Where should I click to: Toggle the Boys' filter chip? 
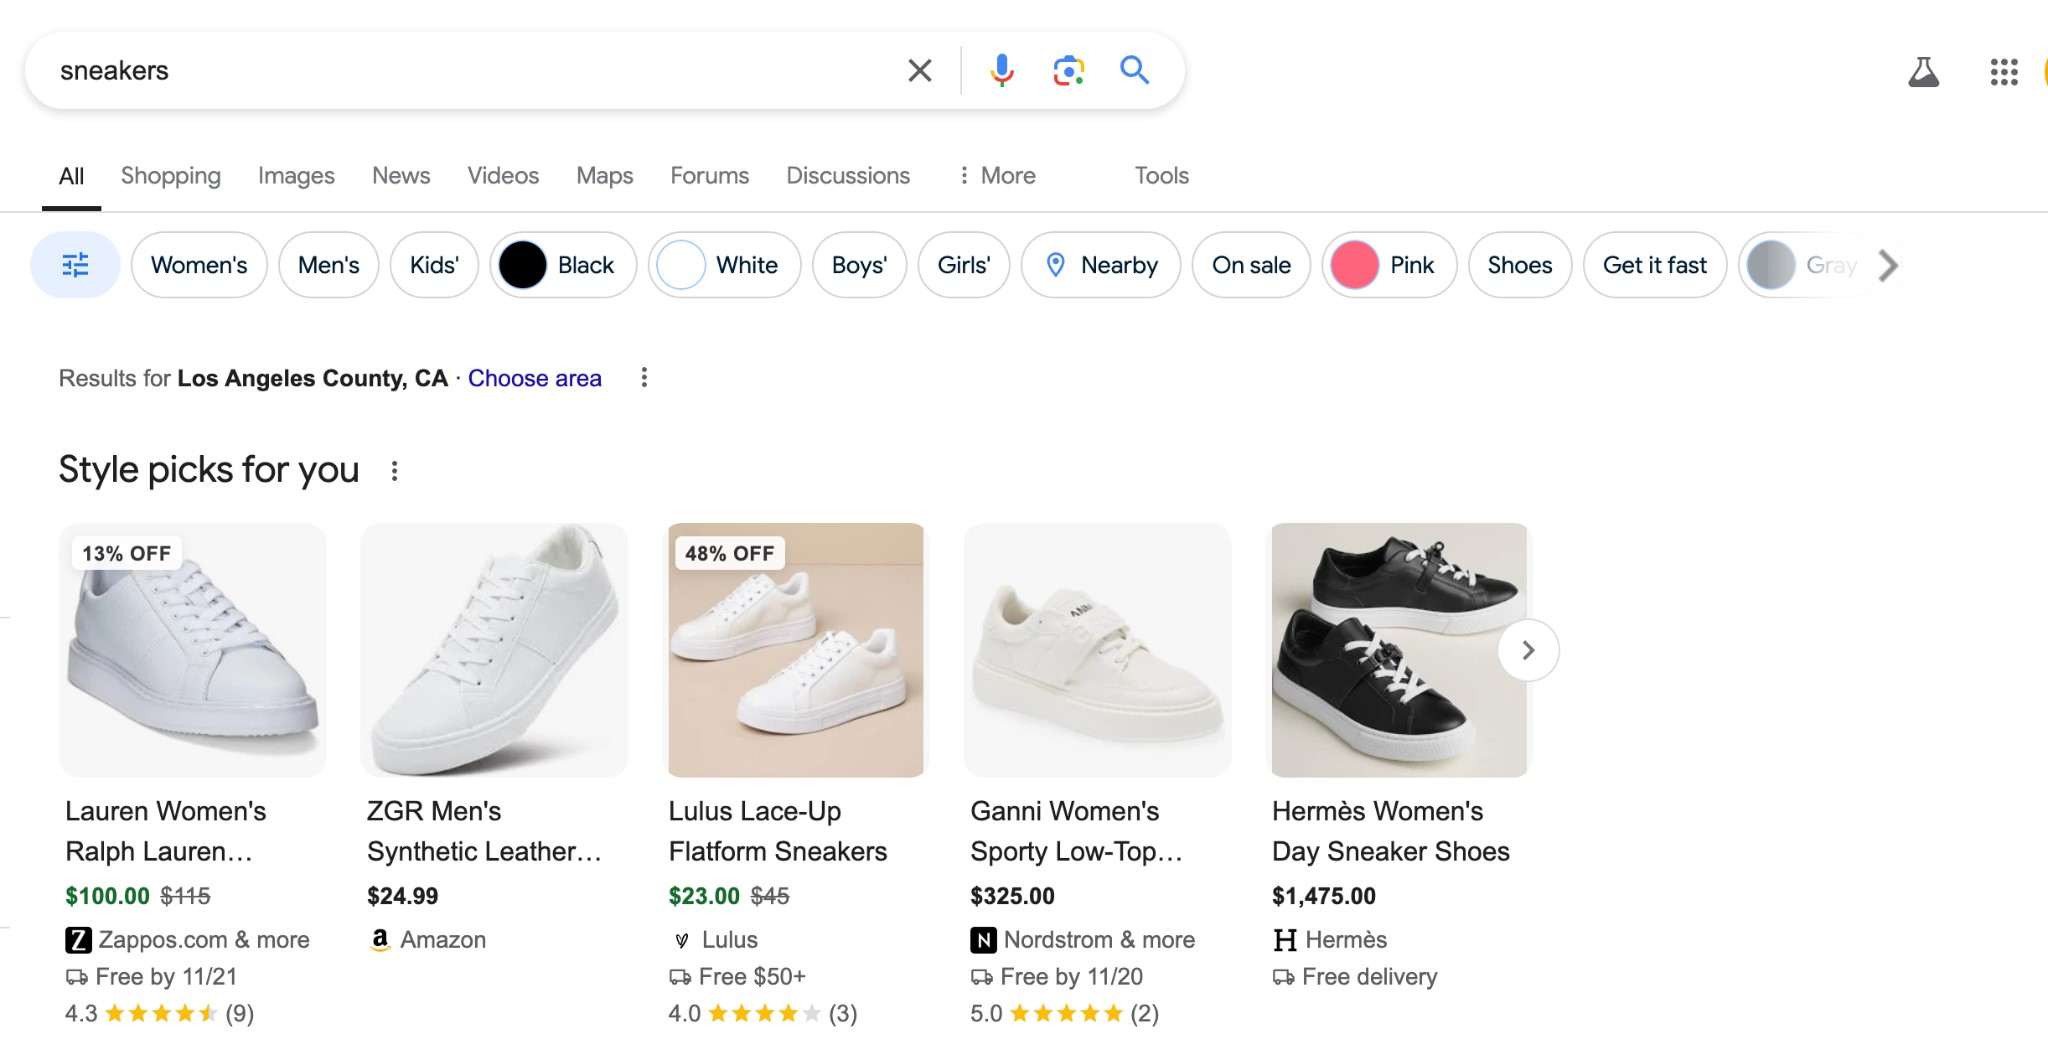coord(859,265)
